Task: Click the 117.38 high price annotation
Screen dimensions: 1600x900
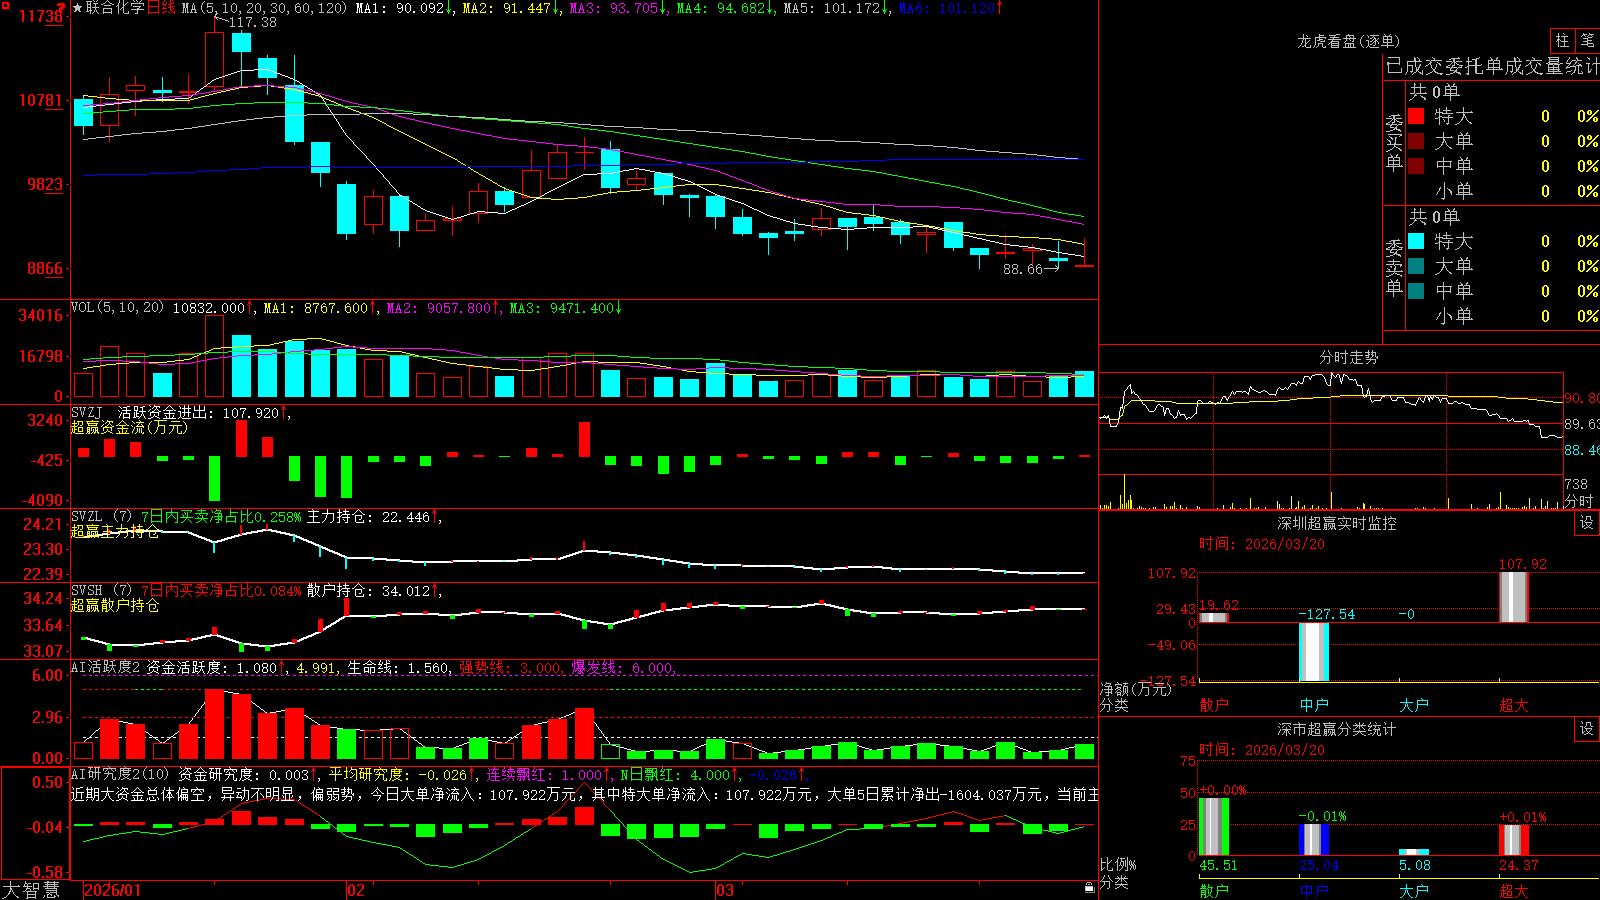Action: click(x=252, y=22)
